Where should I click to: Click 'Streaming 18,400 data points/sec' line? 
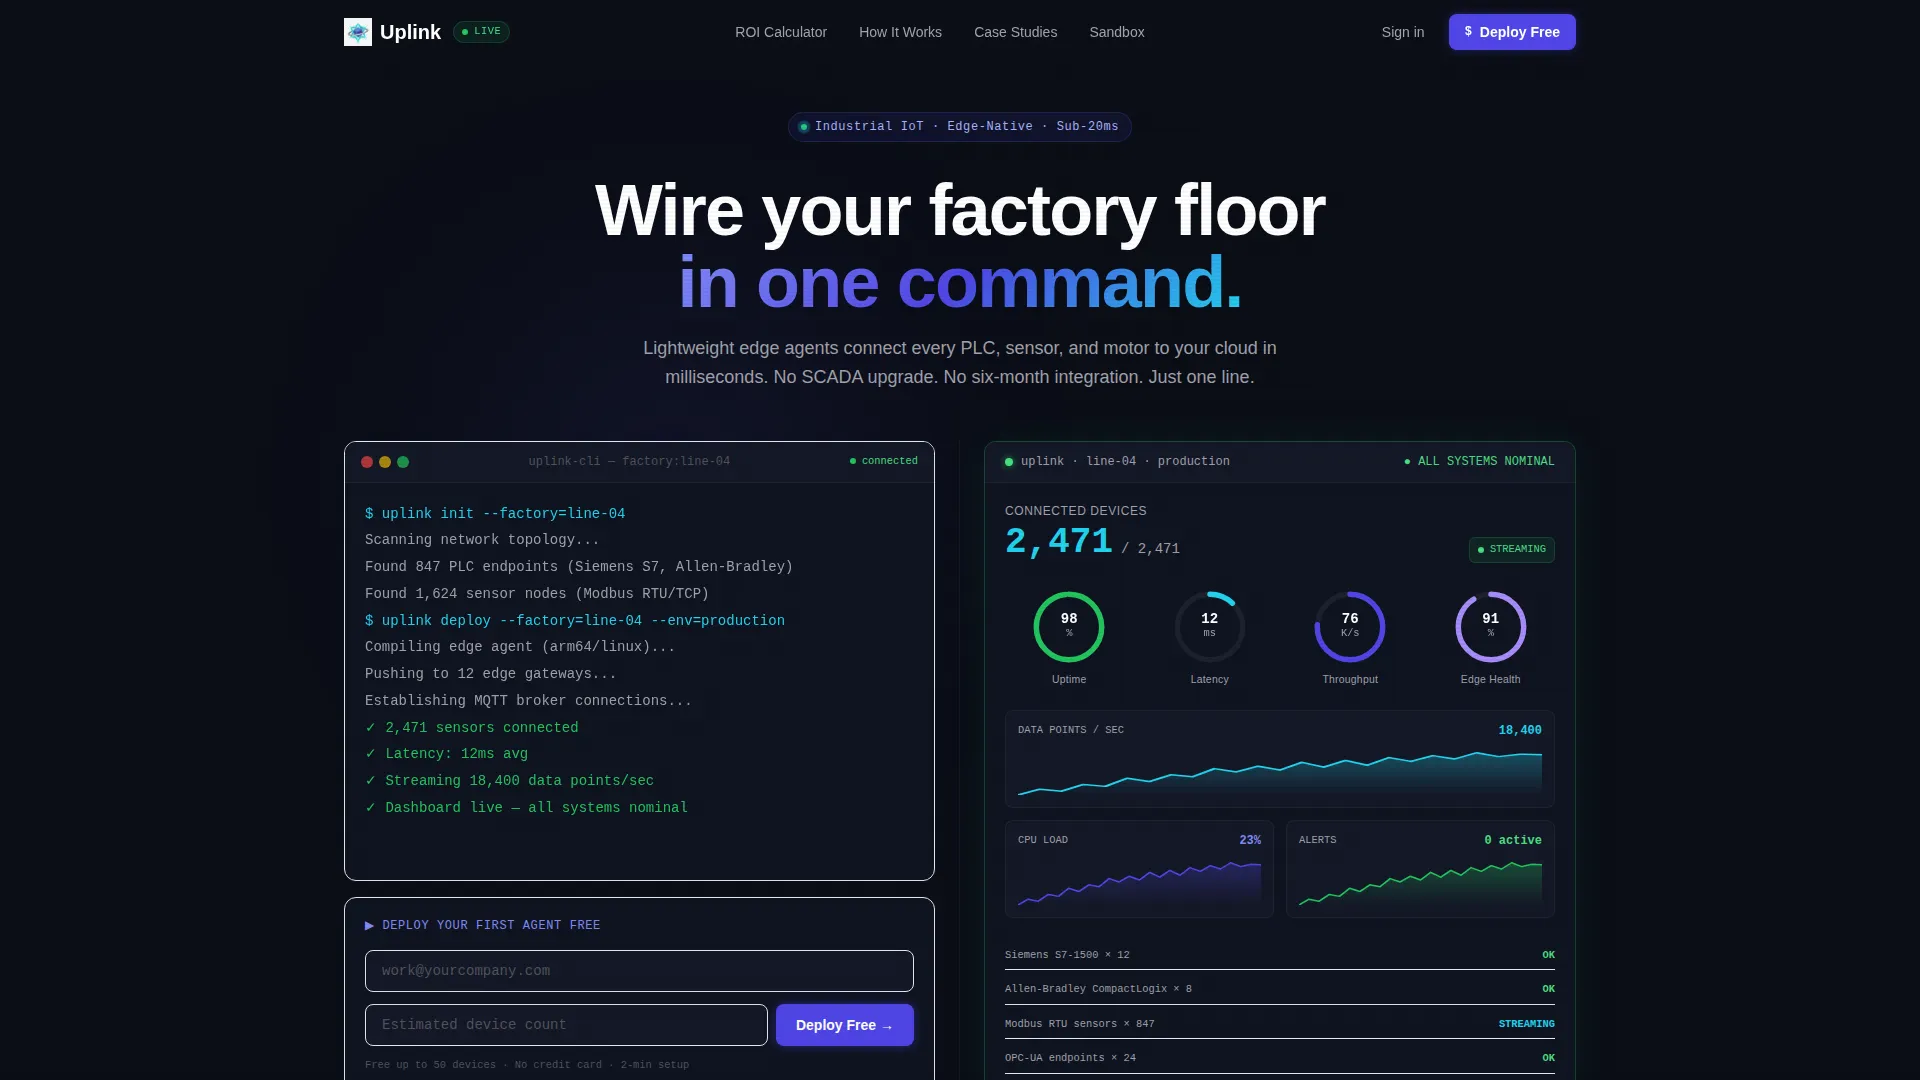coord(510,781)
